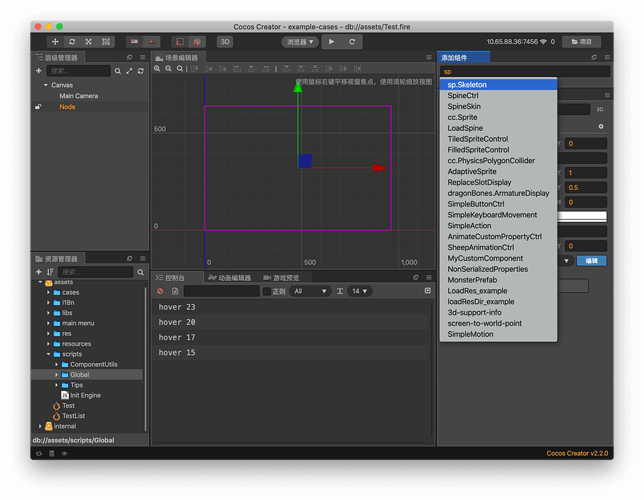Click the white color swatch in inspector

pos(585,216)
